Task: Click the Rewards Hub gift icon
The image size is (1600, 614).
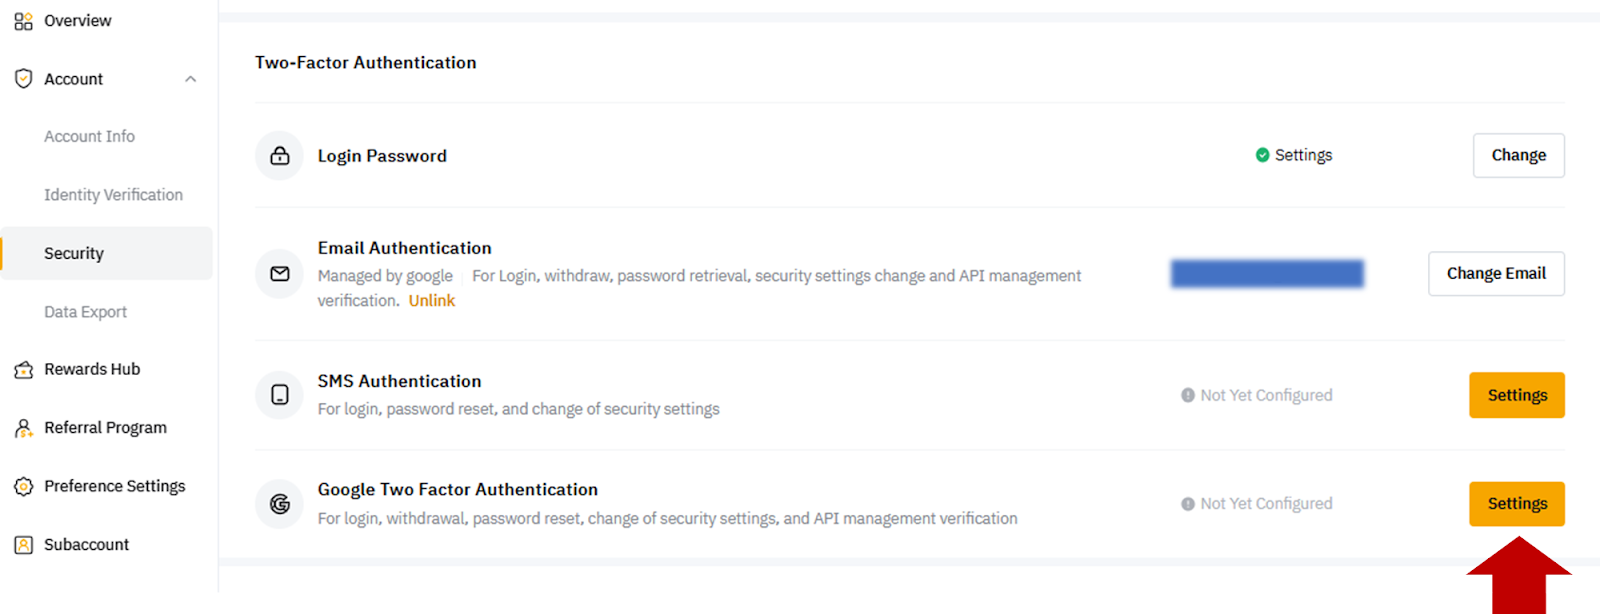Action: pyautogui.click(x=23, y=369)
